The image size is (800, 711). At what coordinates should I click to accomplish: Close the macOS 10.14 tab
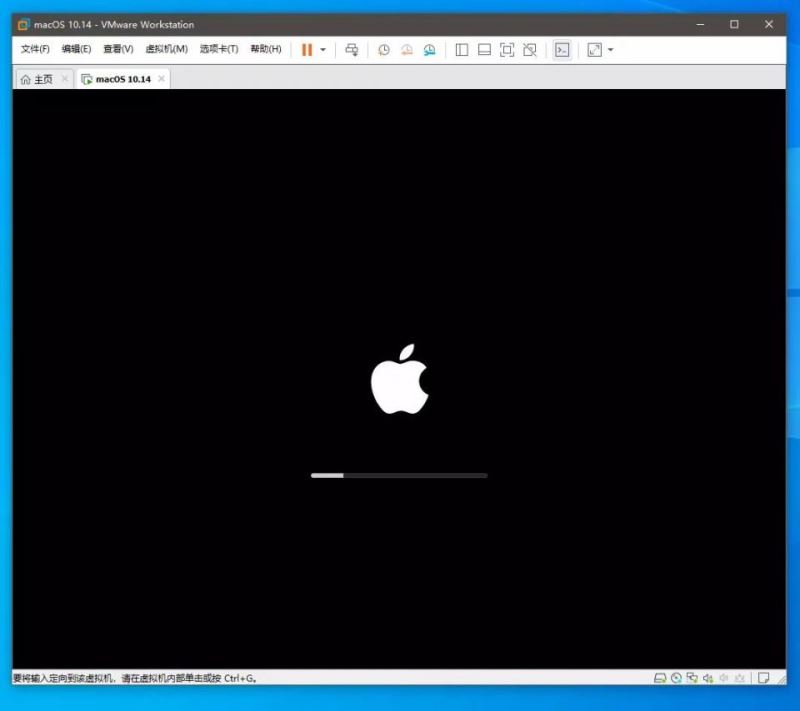point(161,79)
